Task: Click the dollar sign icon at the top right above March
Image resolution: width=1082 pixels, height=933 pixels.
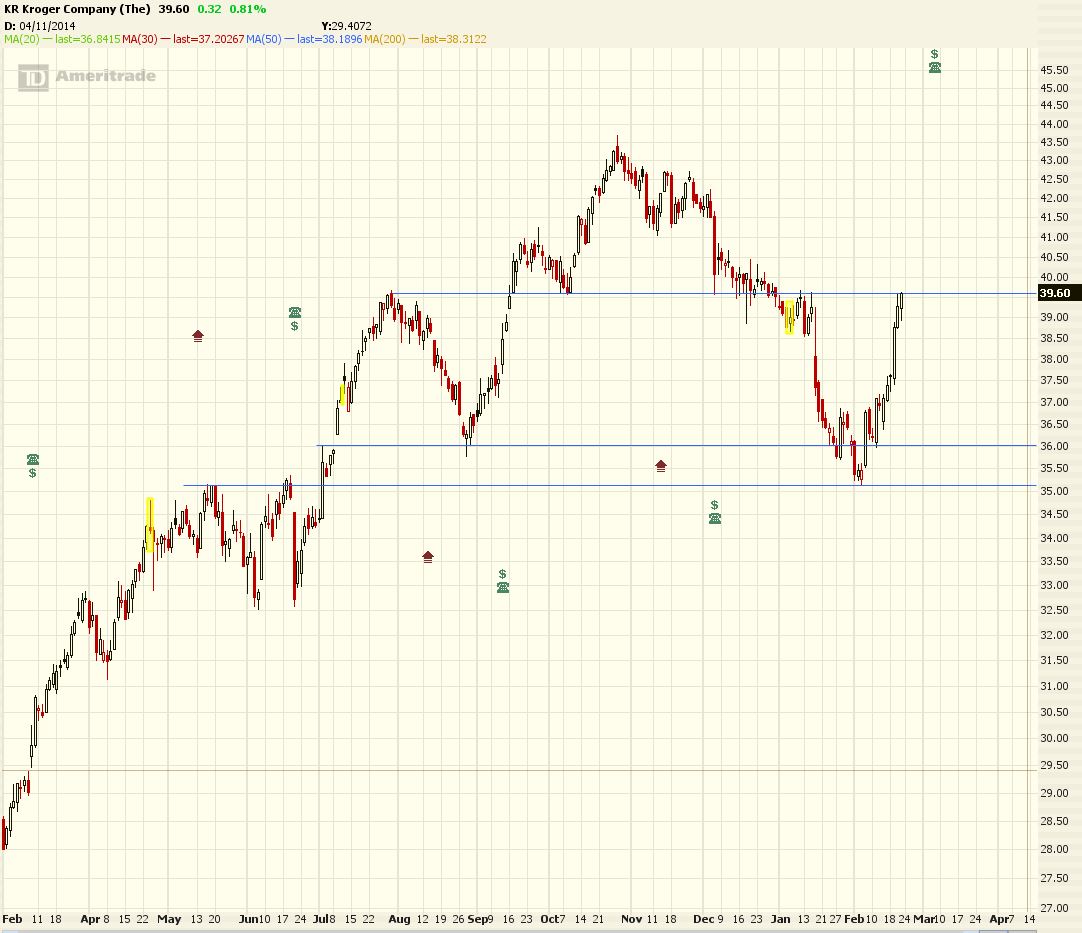Action: [934, 54]
